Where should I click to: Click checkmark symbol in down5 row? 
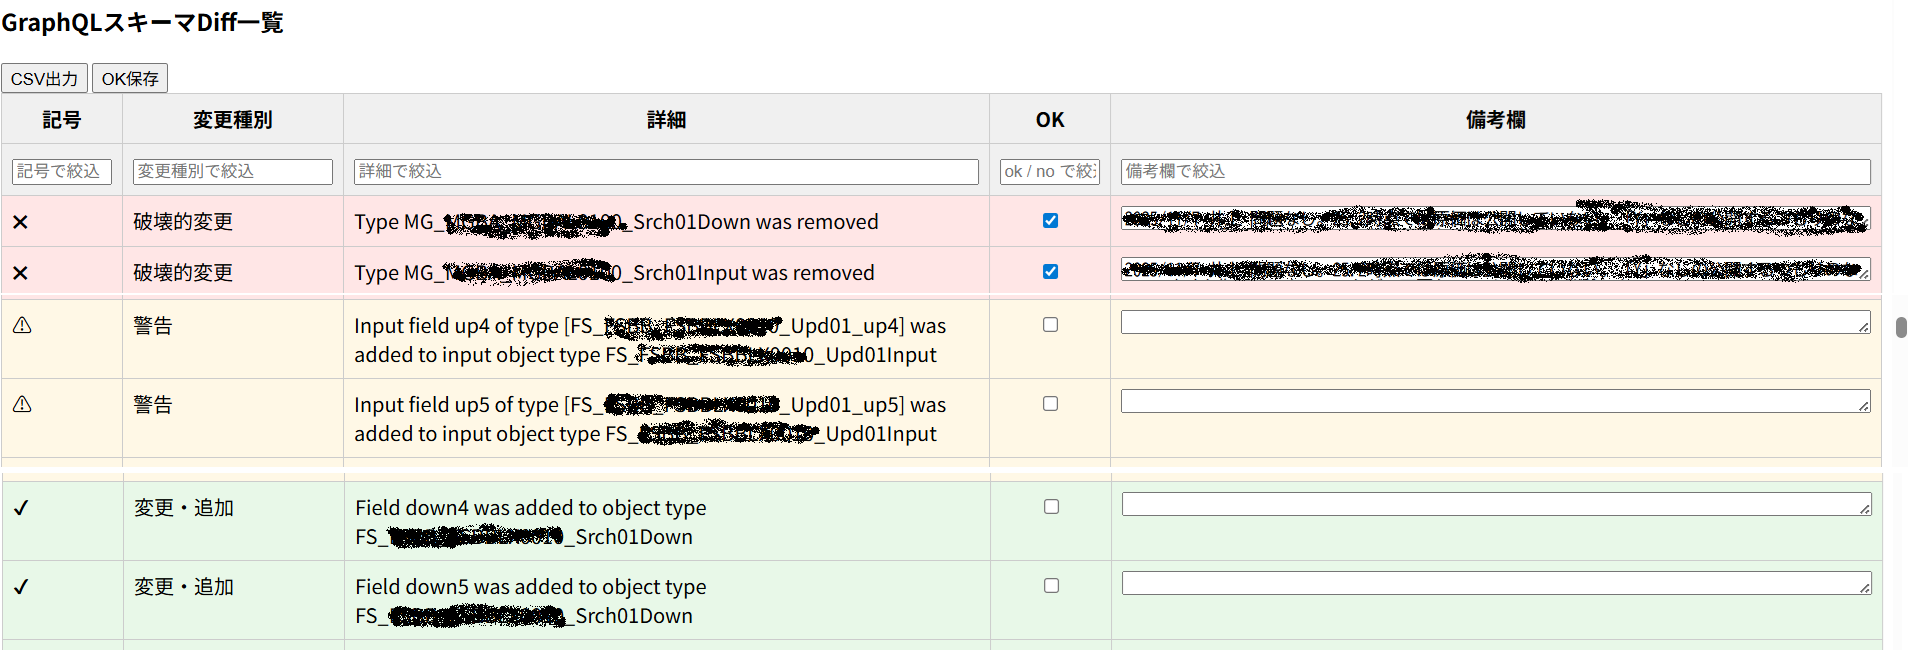tap(21, 587)
